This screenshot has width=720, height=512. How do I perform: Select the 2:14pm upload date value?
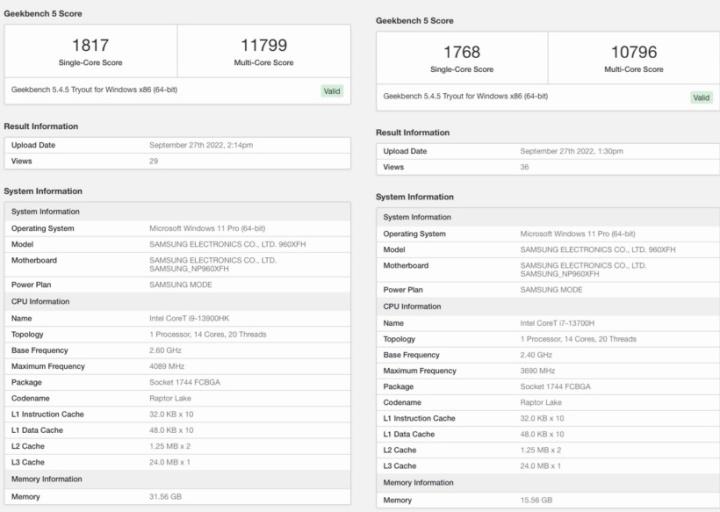point(201,145)
